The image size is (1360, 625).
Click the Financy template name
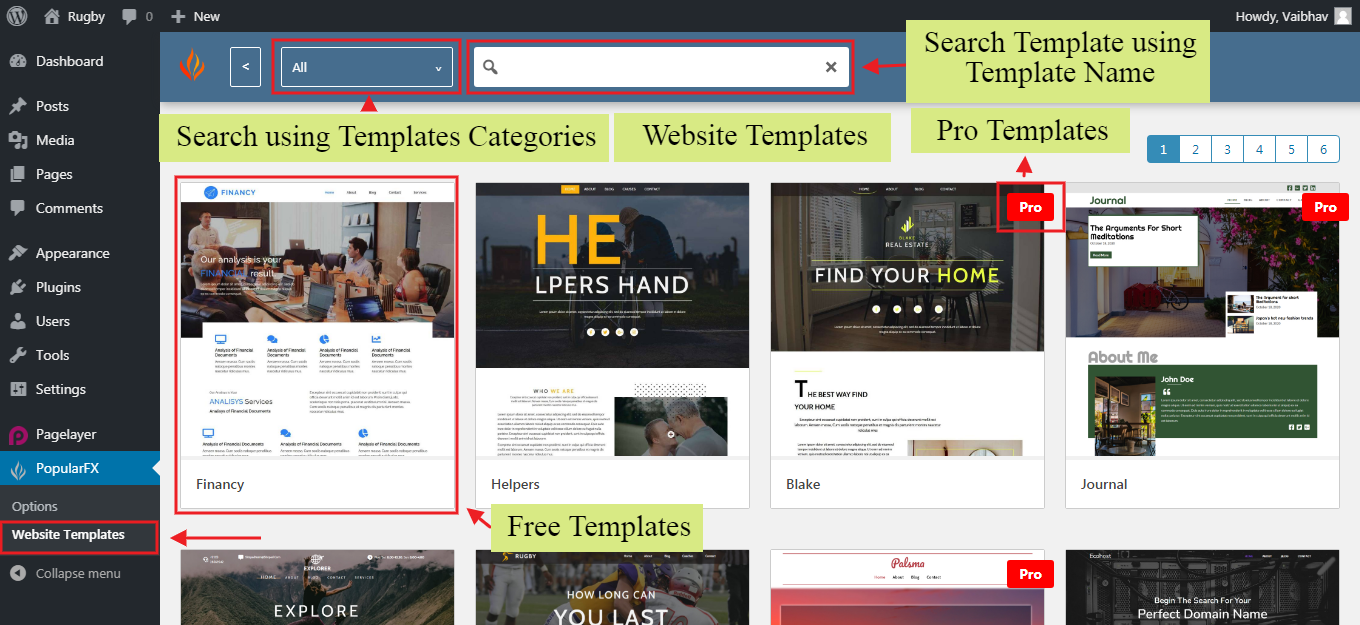tap(220, 484)
